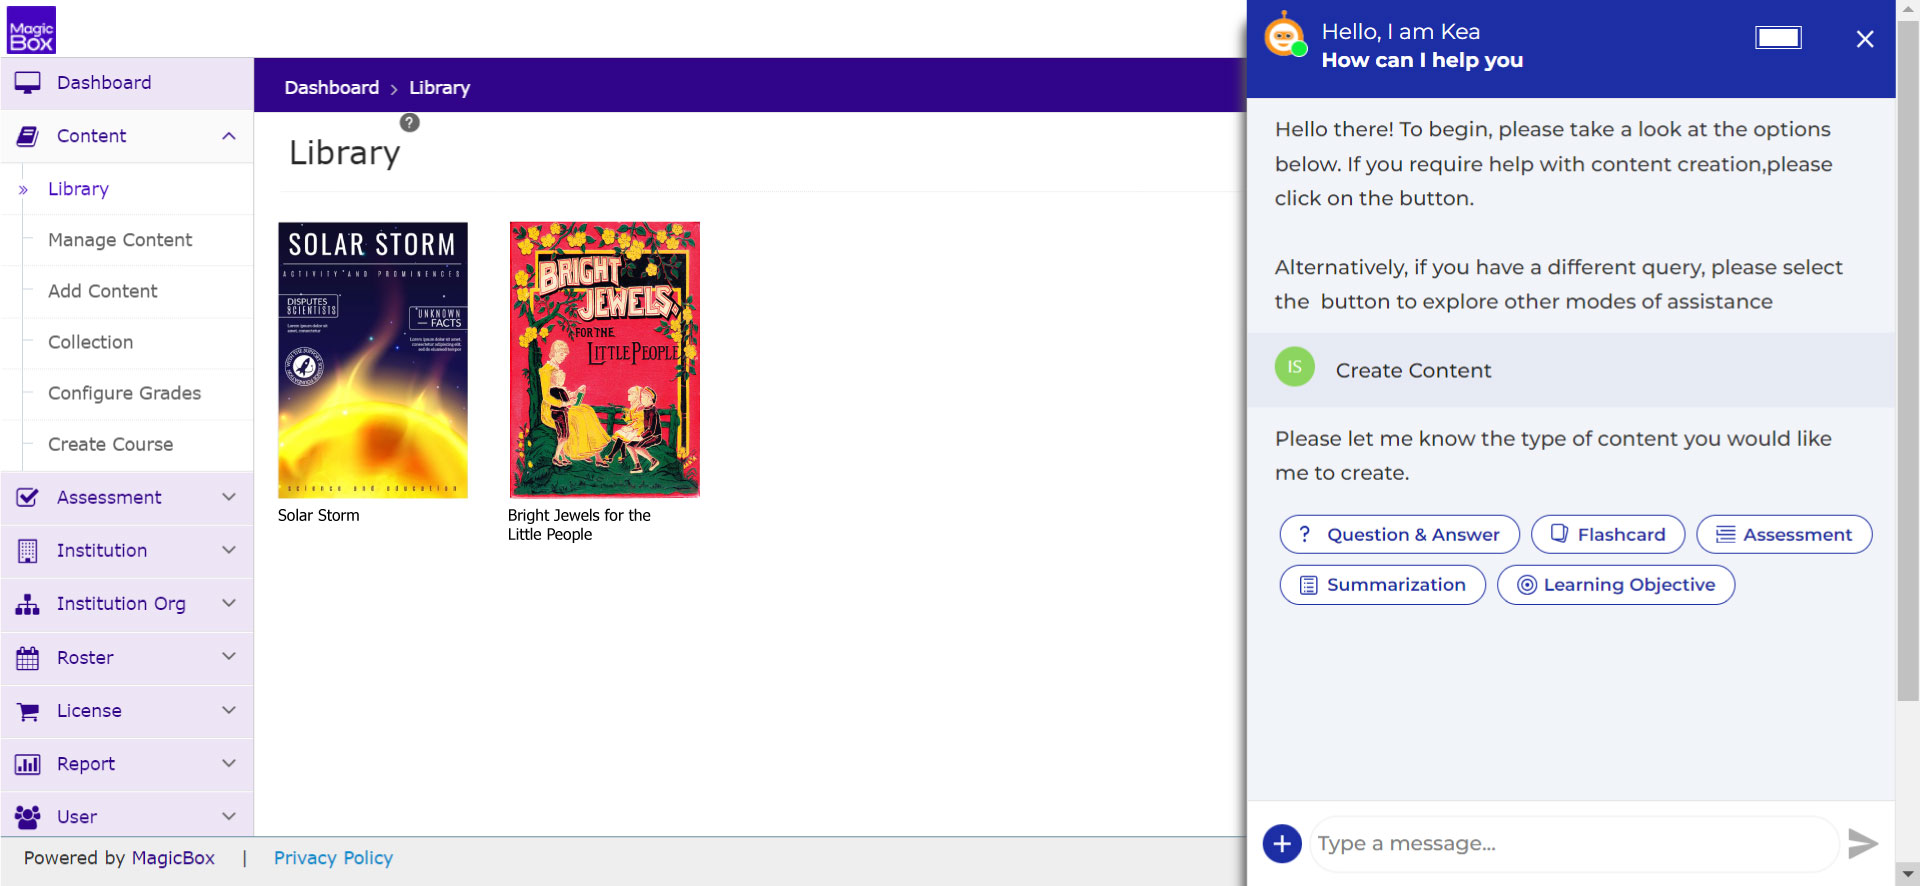This screenshot has width=1920, height=886.
Task: Expand the Institution Org menu
Action: 229,603
